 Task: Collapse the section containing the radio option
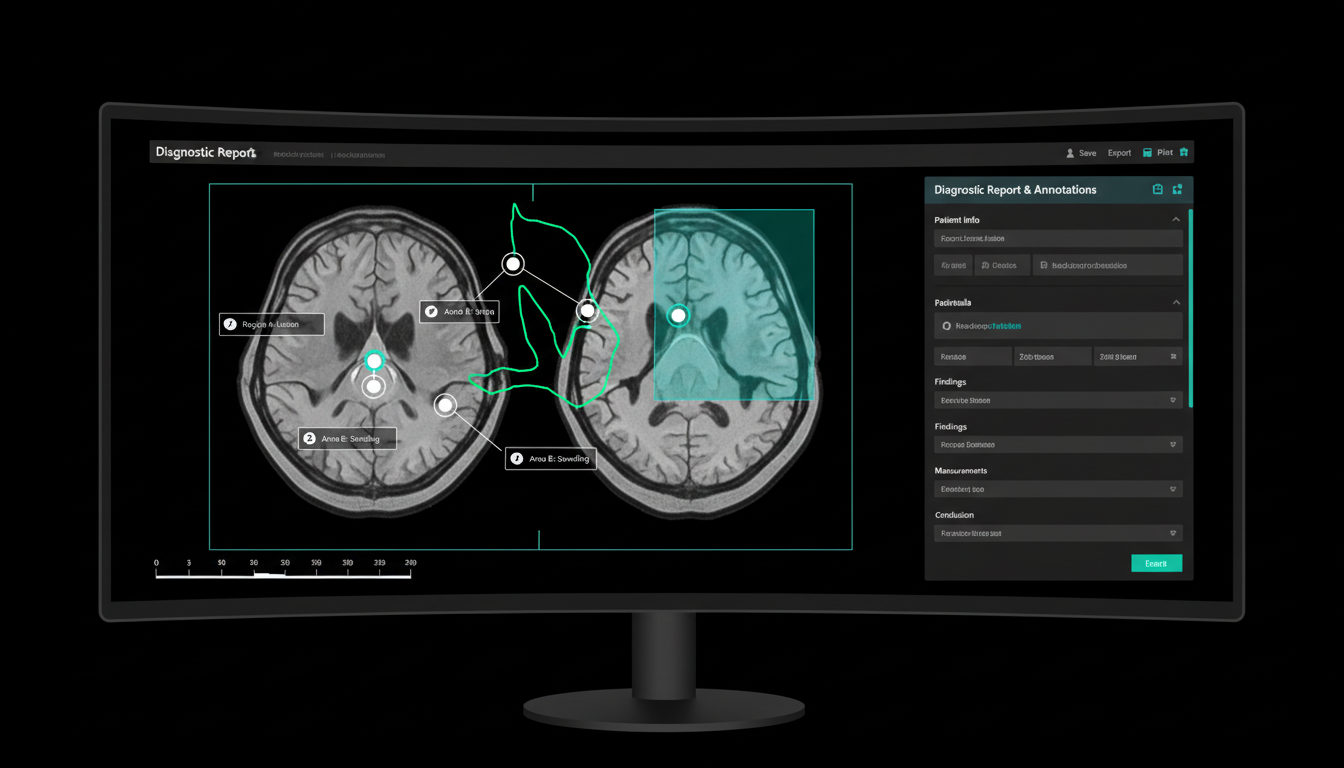1176,302
